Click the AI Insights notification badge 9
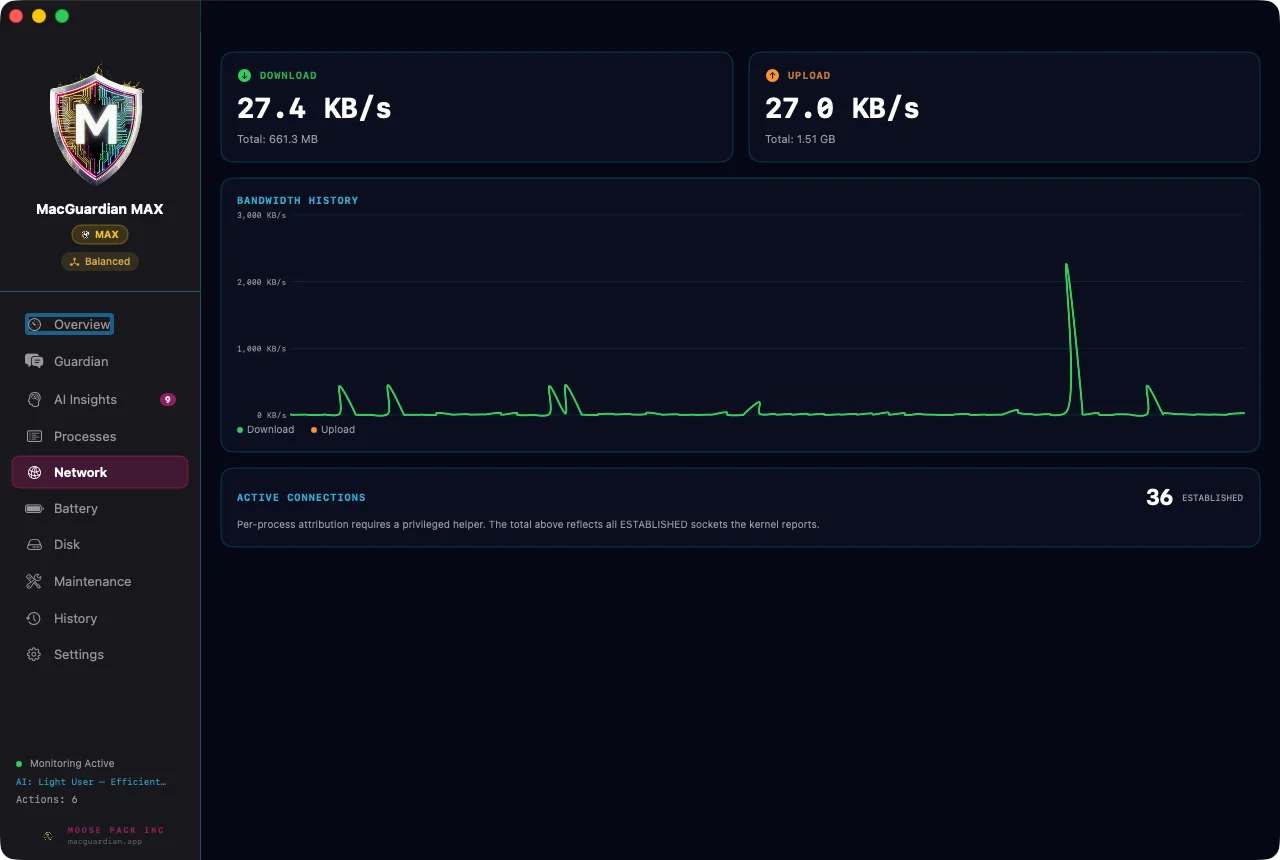 click(168, 399)
